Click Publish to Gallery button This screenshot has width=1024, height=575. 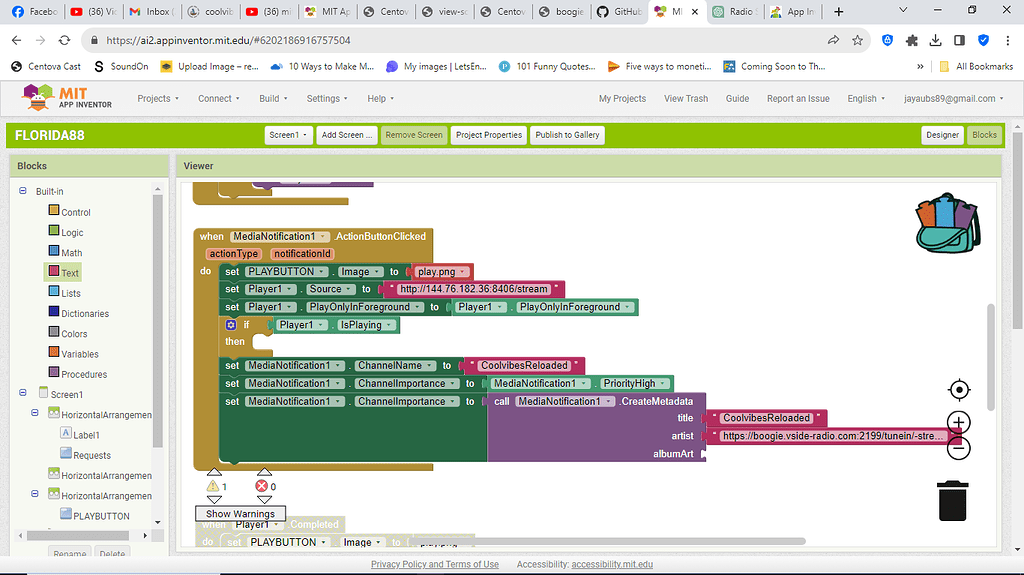point(567,135)
